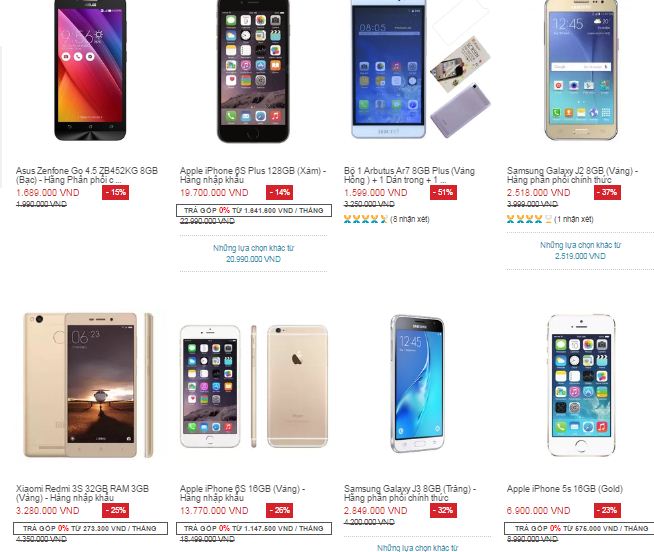Click the Samsung Galaxy J3 white image
This screenshot has width=654, height=552.
tap(417, 384)
